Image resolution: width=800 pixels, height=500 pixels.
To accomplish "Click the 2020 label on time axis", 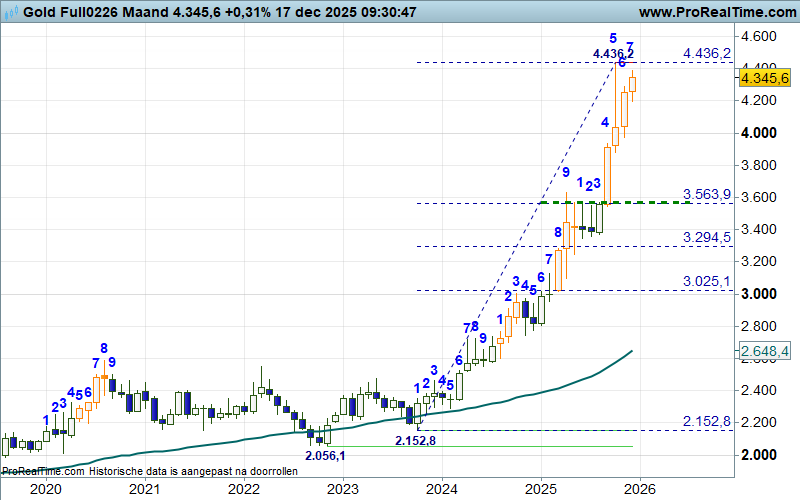I will (45, 489).
